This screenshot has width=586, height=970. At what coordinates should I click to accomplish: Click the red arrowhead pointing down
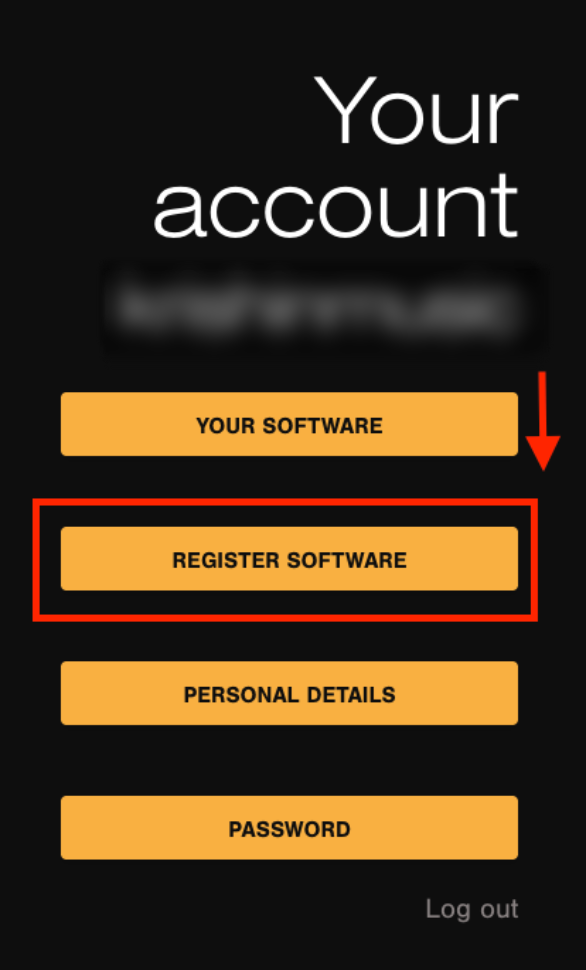click(543, 453)
